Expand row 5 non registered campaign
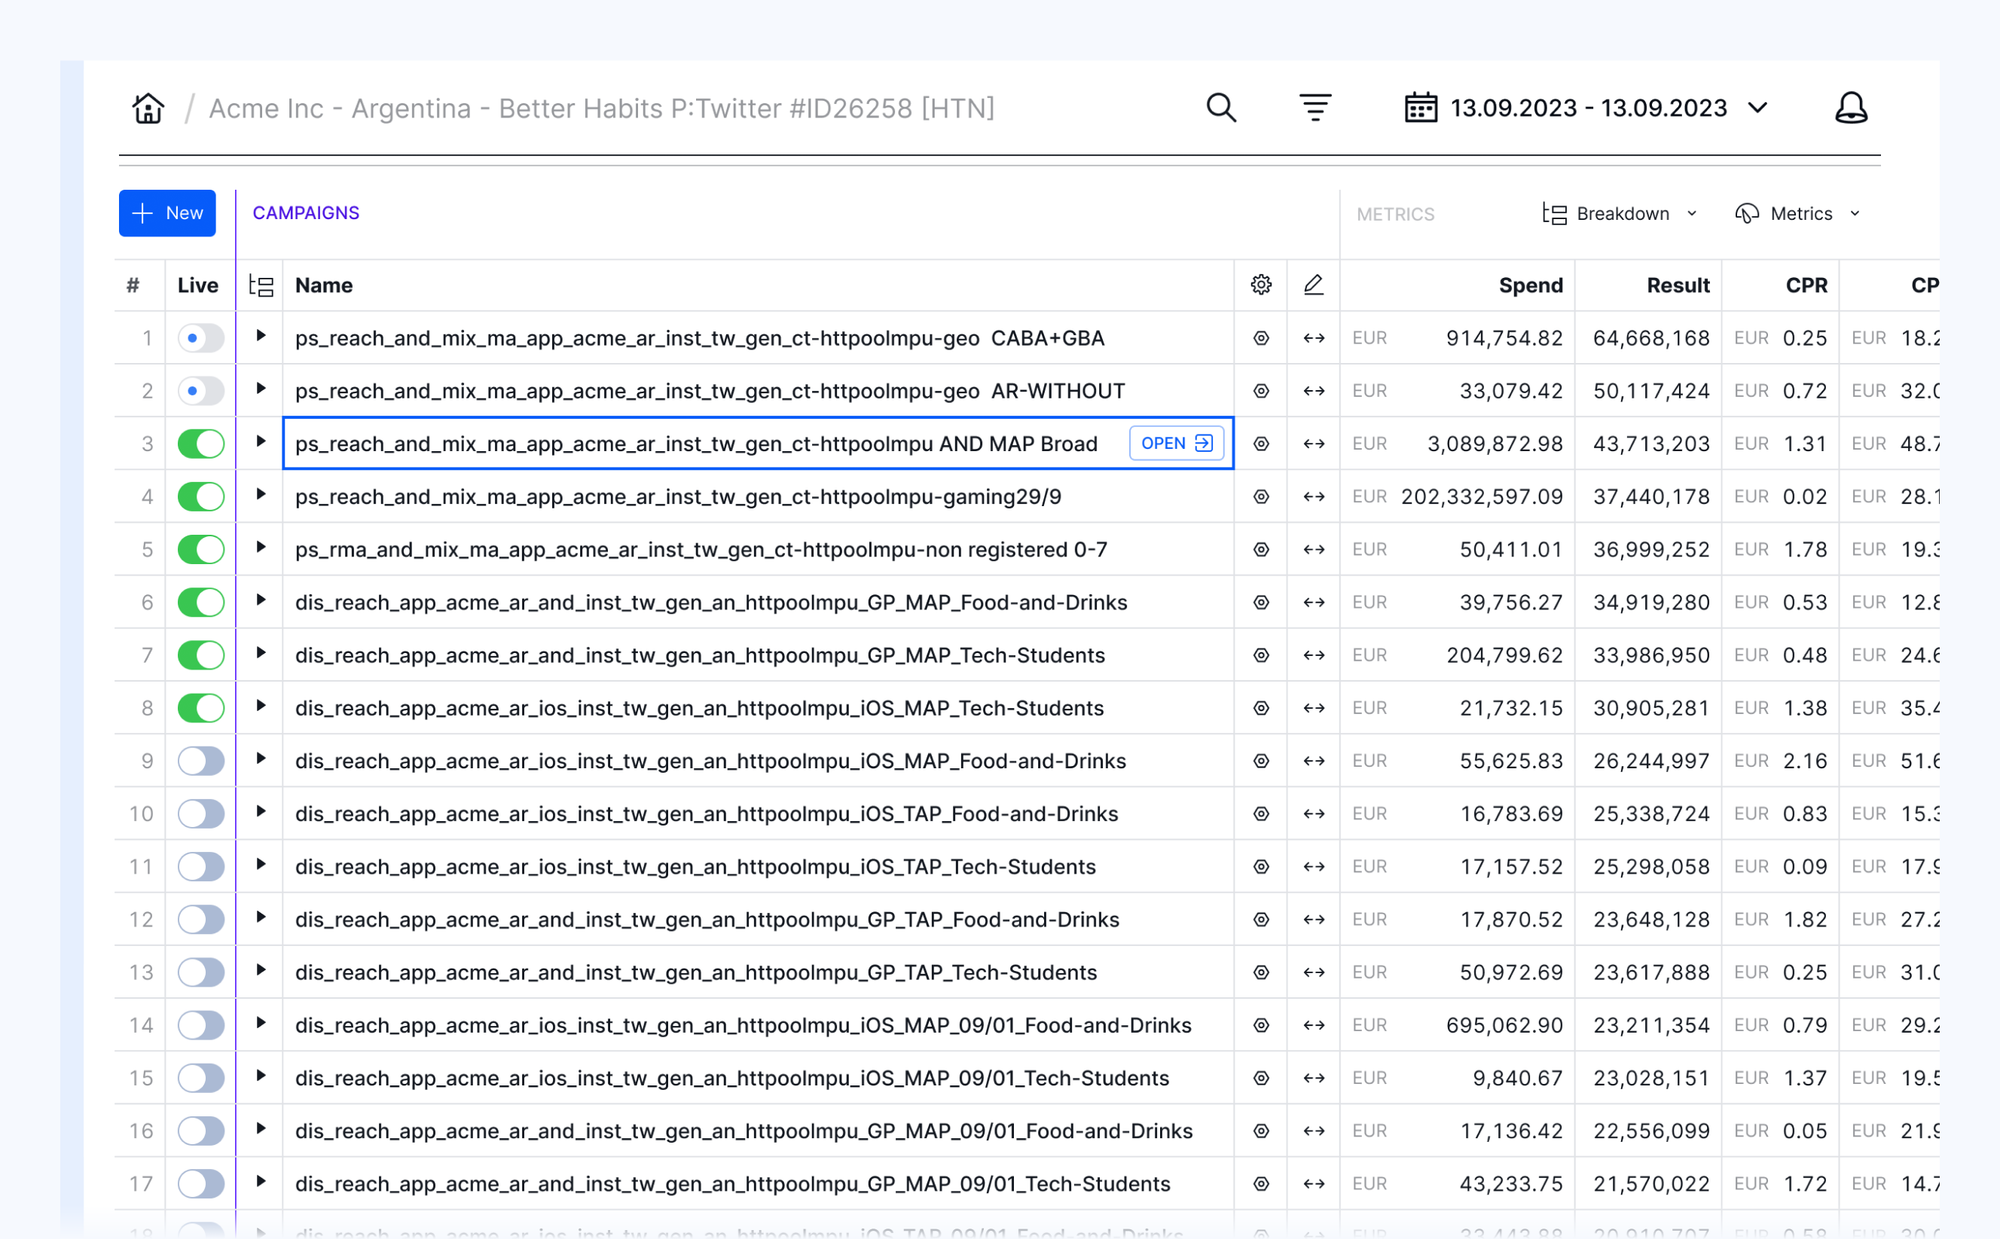Viewport: 2000px width, 1239px height. (x=261, y=548)
